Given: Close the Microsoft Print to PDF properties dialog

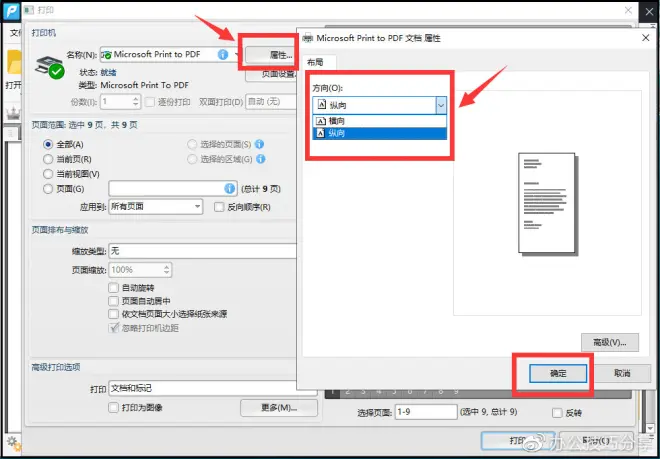Looking at the screenshot, I should (x=646, y=38).
